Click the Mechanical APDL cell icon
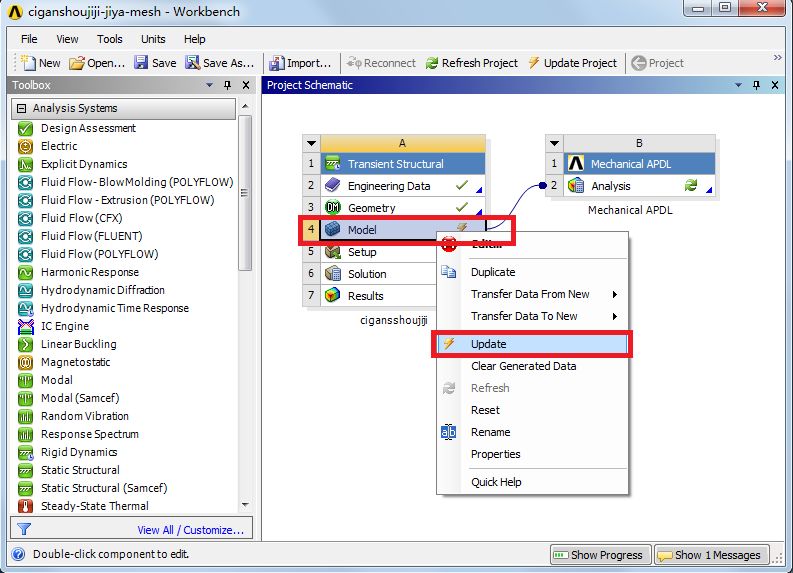The height and width of the screenshot is (573, 793). [x=576, y=163]
